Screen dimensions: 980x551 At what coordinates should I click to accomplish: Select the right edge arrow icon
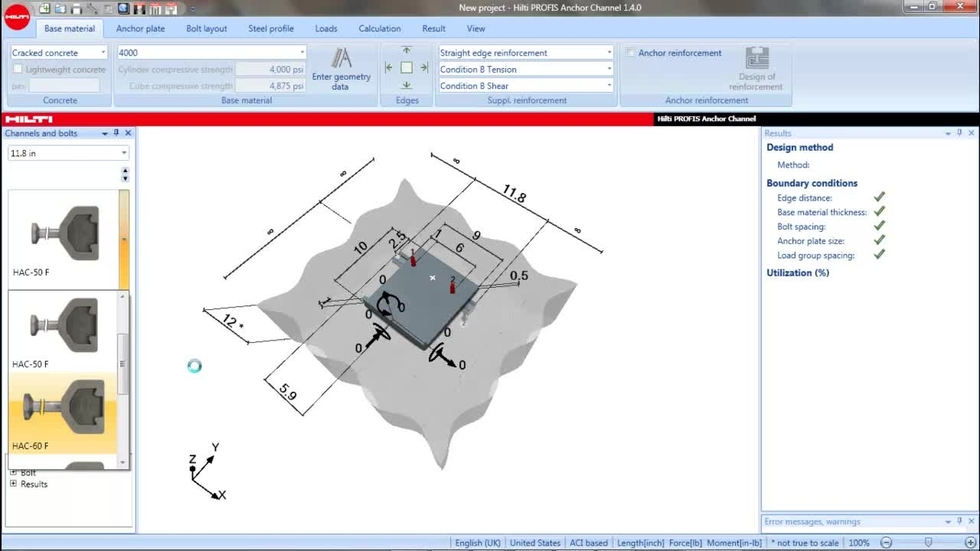424,67
